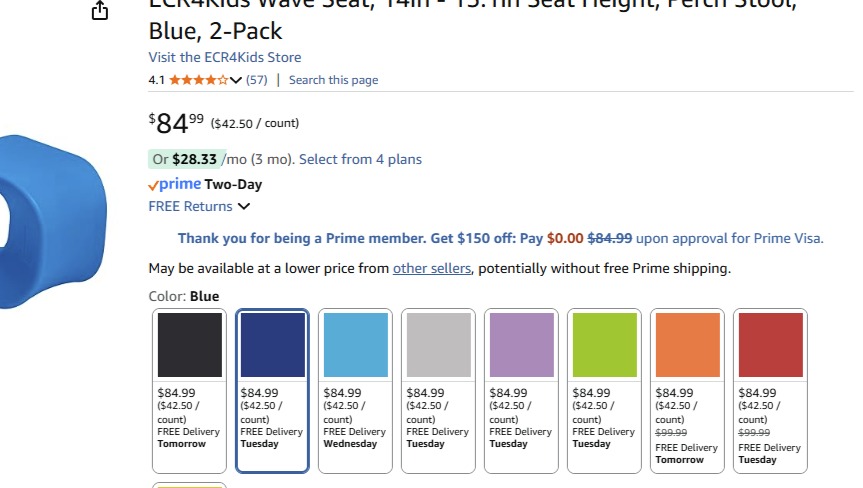Click the share icon

99,11
